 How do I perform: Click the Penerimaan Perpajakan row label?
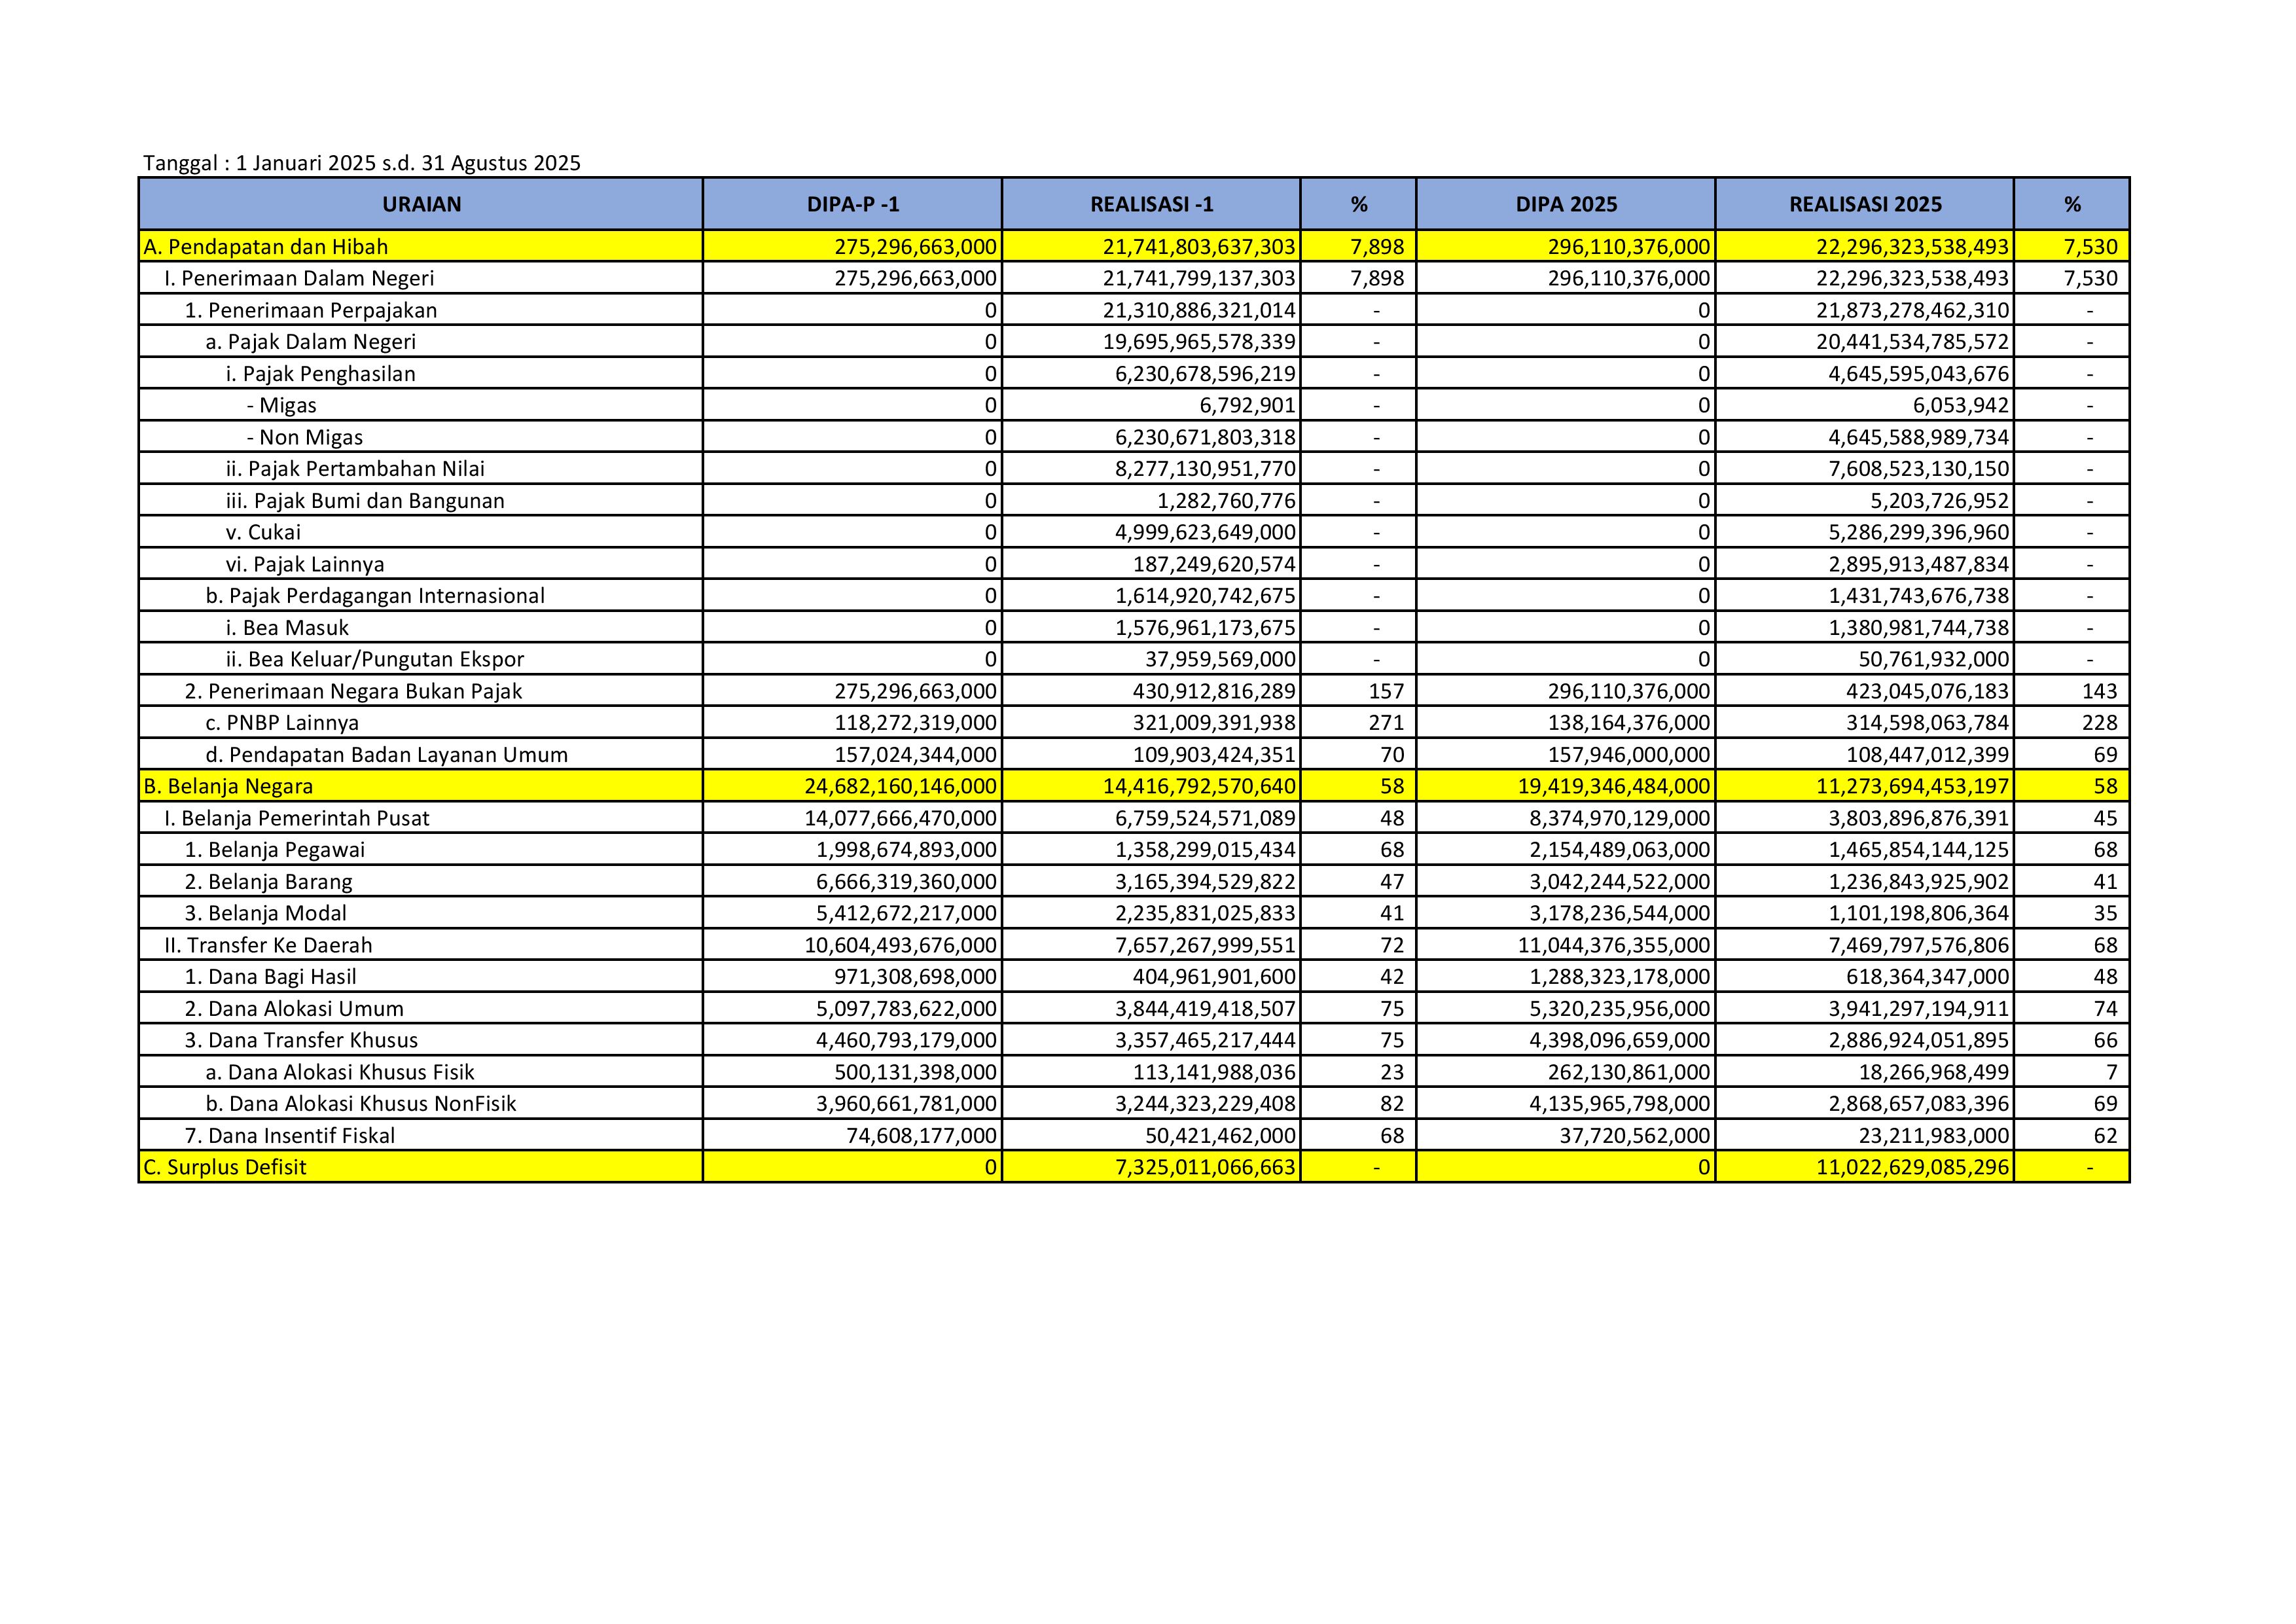coord(311,310)
